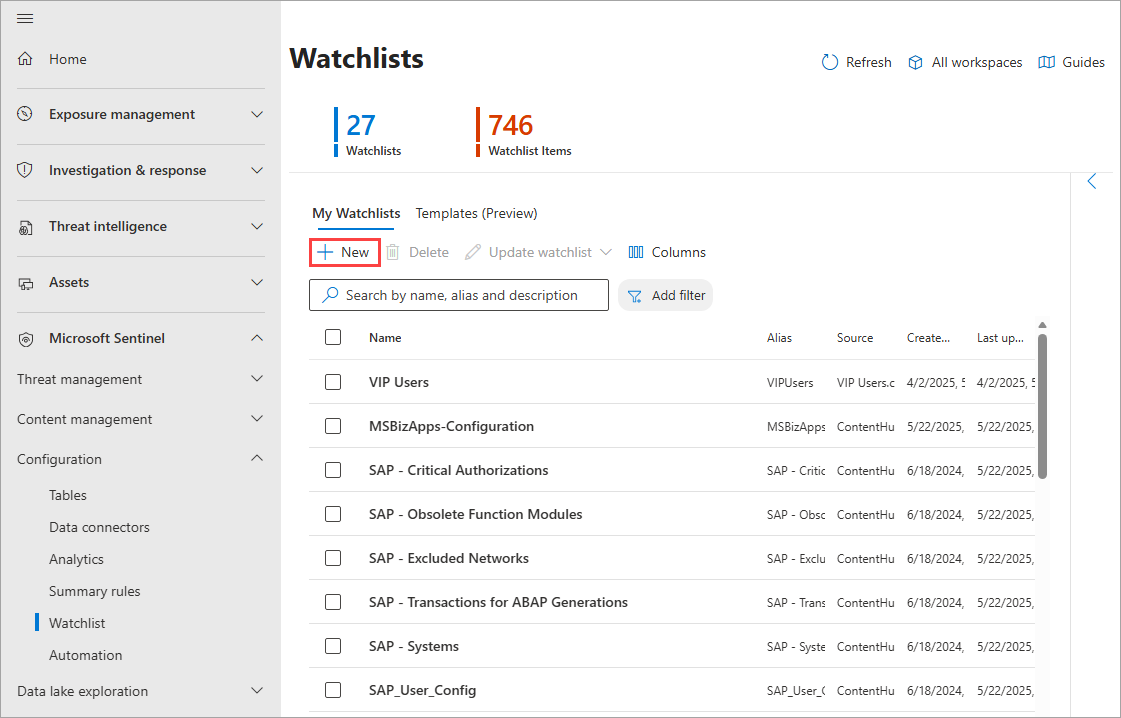The height and width of the screenshot is (718, 1121).
Task: Switch to the My Watchlists tab
Action: pyautogui.click(x=356, y=213)
